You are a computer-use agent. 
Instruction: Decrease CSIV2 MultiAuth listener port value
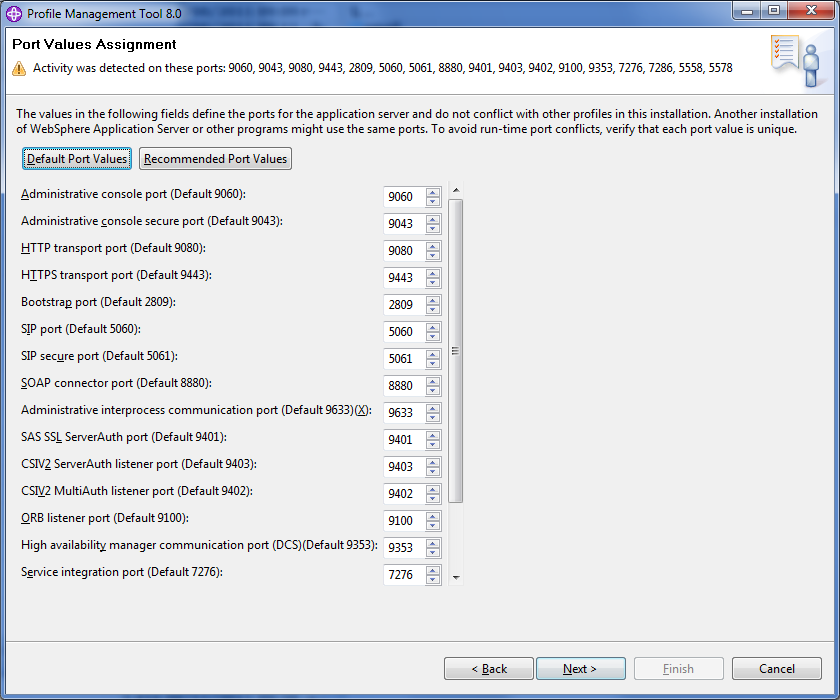[x=433, y=499]
